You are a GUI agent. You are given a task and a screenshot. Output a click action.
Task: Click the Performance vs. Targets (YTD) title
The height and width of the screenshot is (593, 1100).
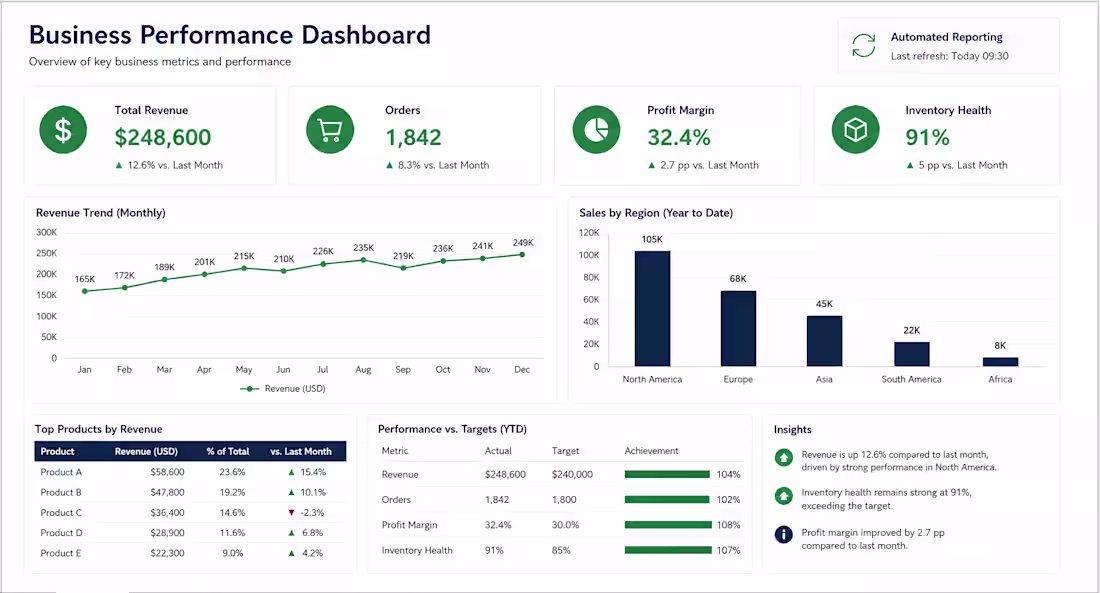coord(452,429)
